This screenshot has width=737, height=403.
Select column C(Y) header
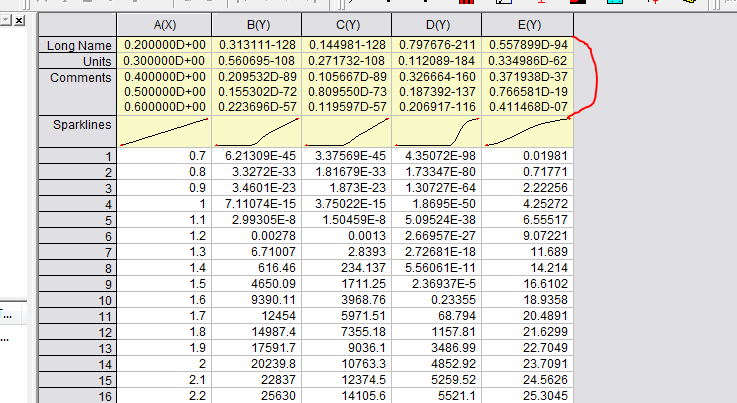[346, 25]
